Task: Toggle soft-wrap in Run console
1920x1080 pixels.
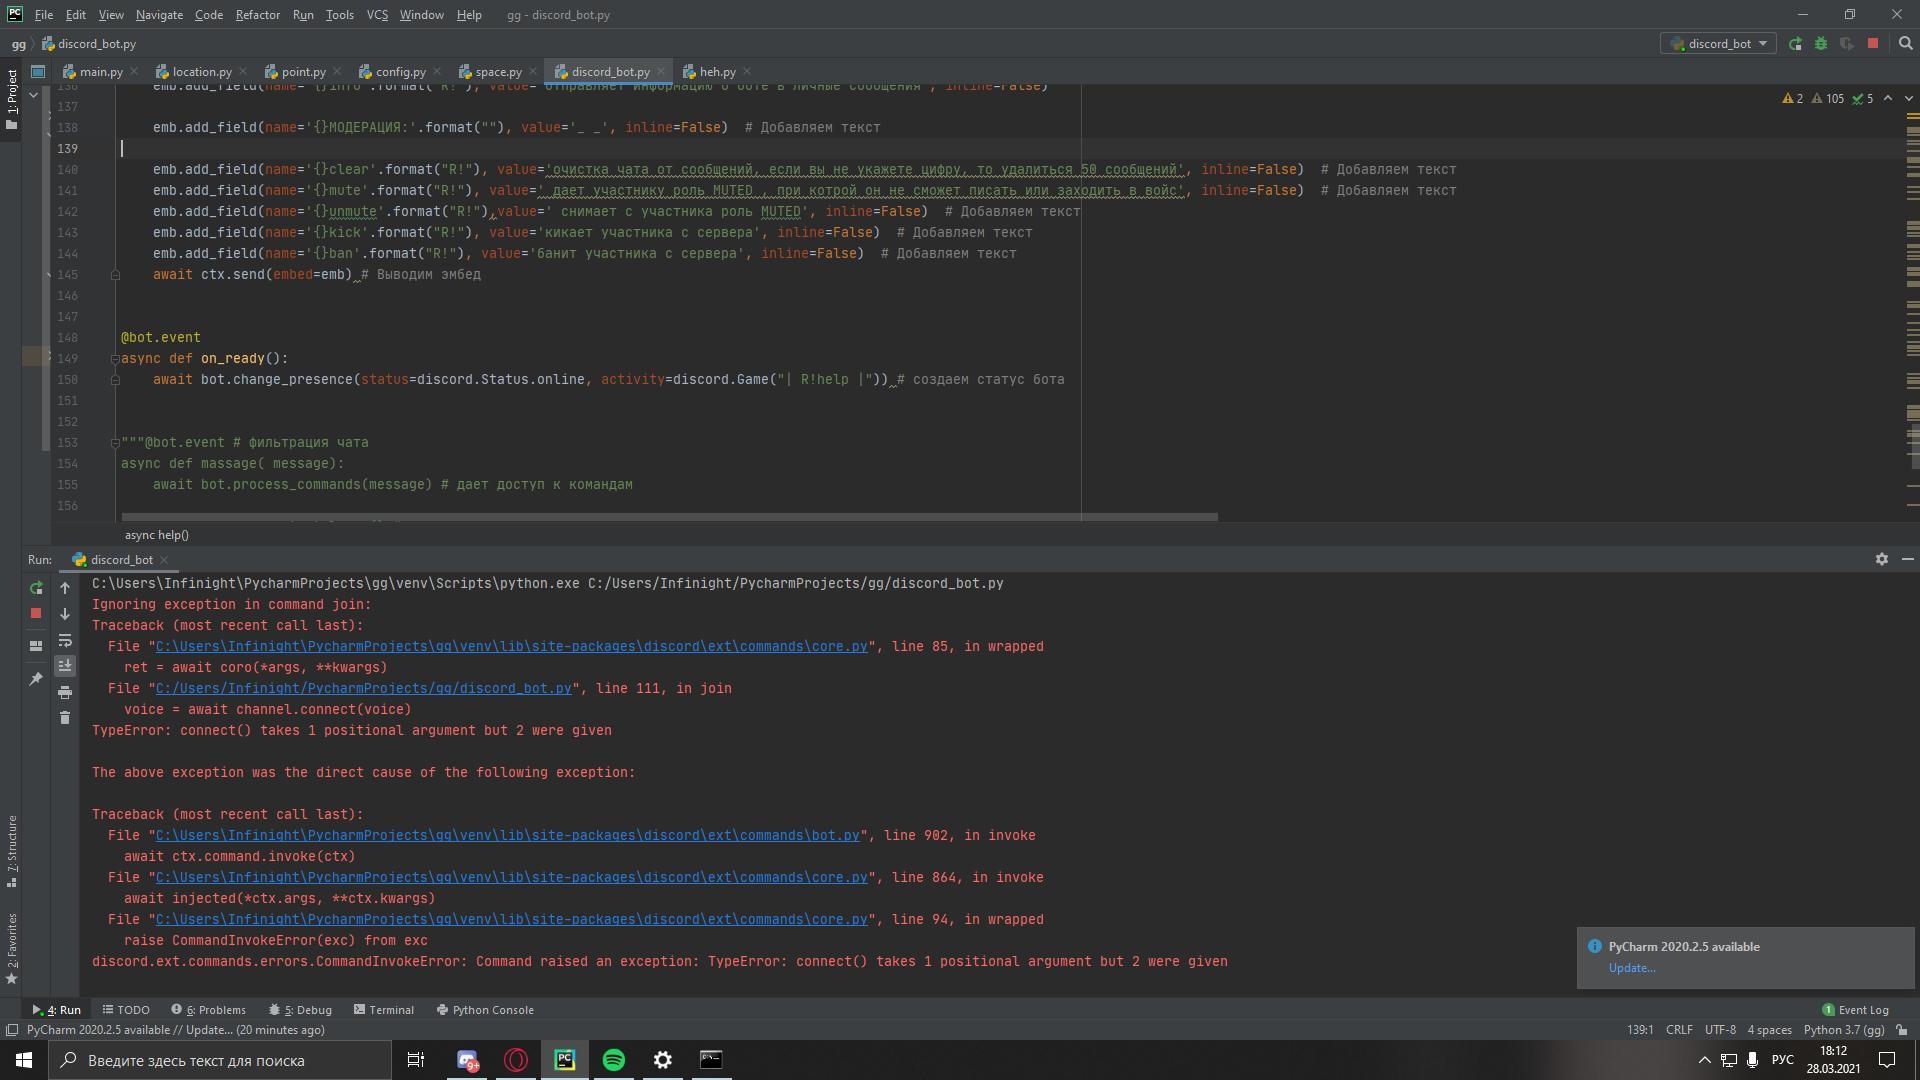Action: coord(65,640)
